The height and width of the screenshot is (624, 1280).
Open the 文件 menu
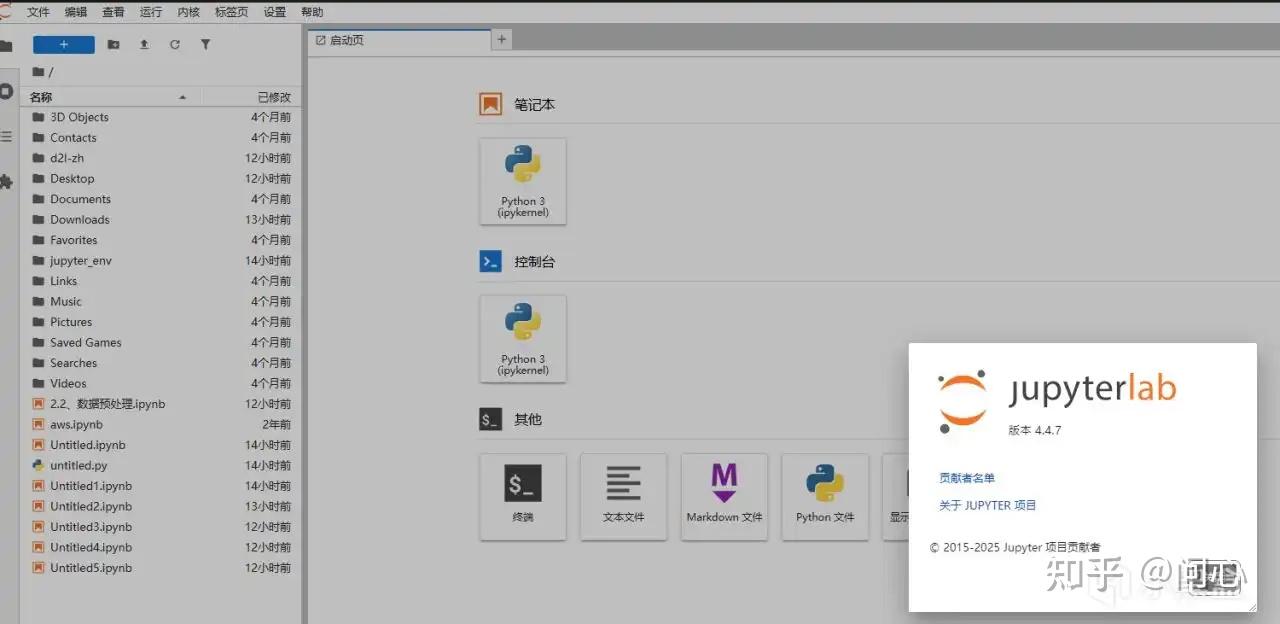click(38, 12)
